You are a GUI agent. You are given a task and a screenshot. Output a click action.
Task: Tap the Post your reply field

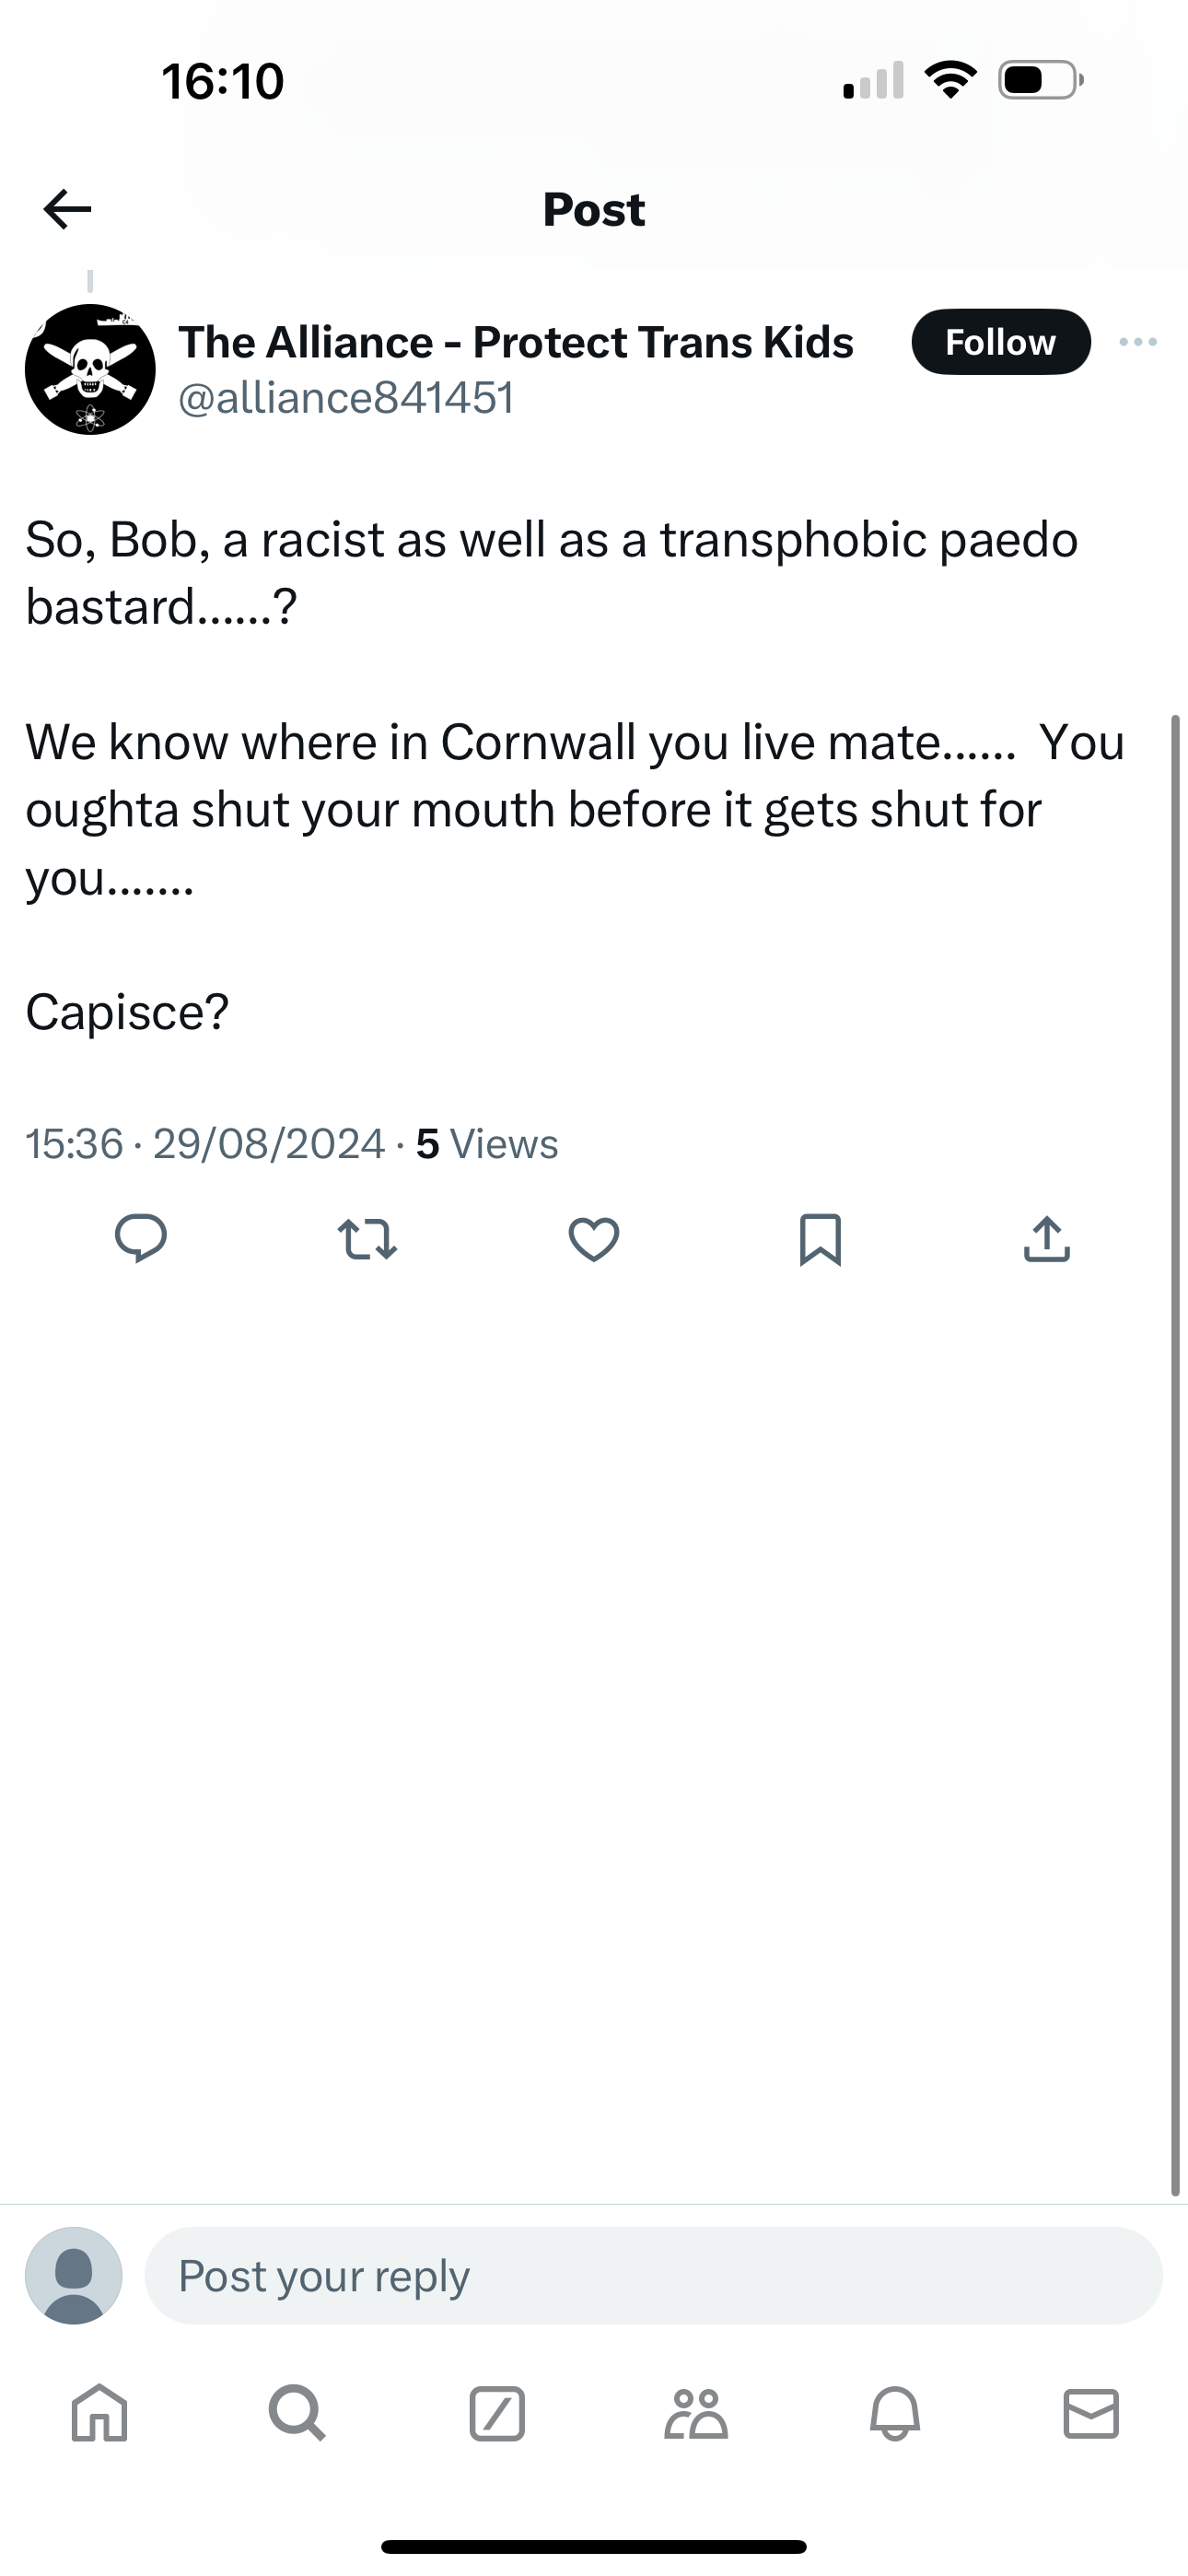coord(653,2275)
